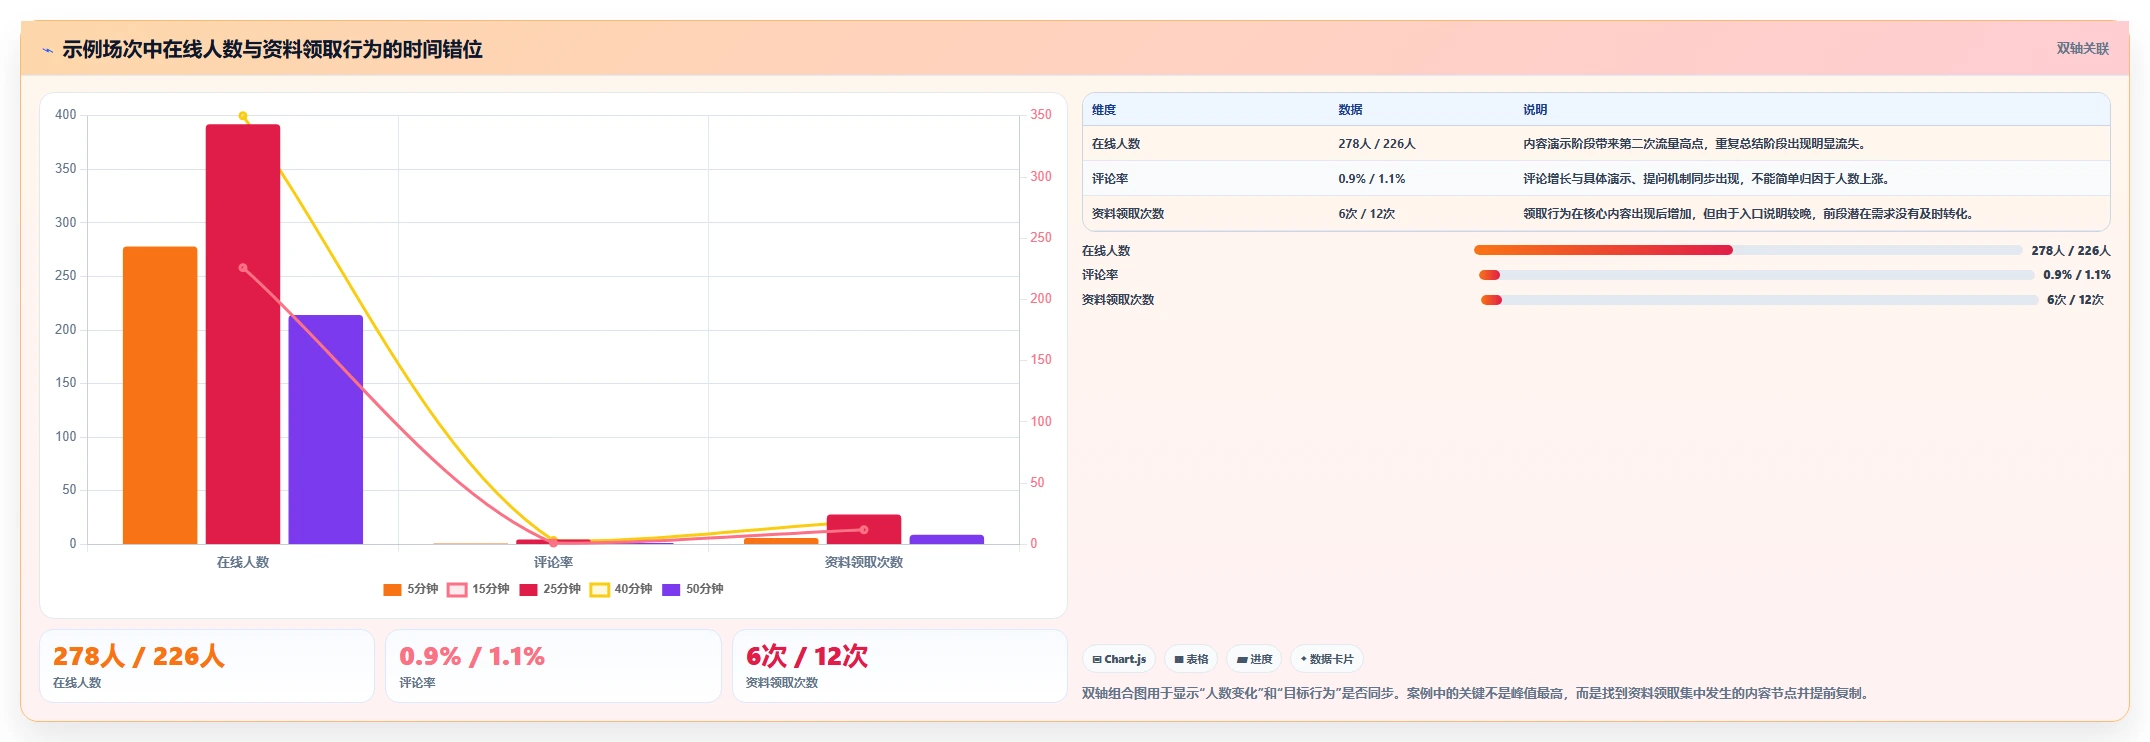
Task: Click the 评论率 label beside its progress bar
Action: [1100, 275]
